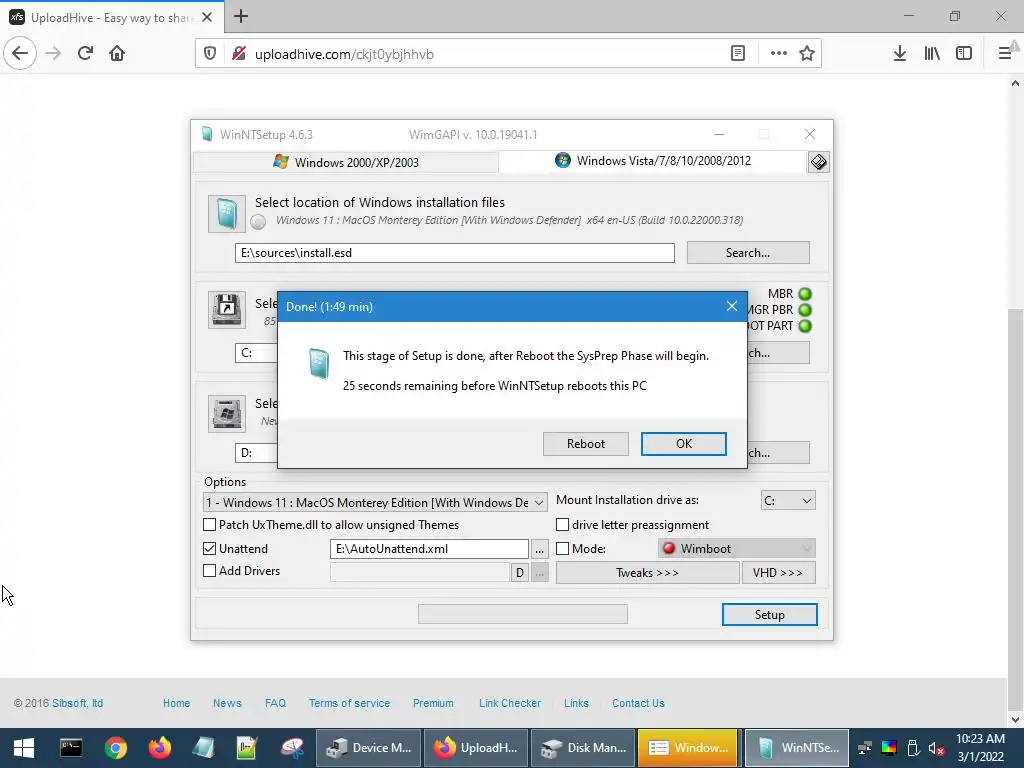Open the Wimboot mode dropdown
Screen dimensions: 1024x768
[x=737, y=549]
